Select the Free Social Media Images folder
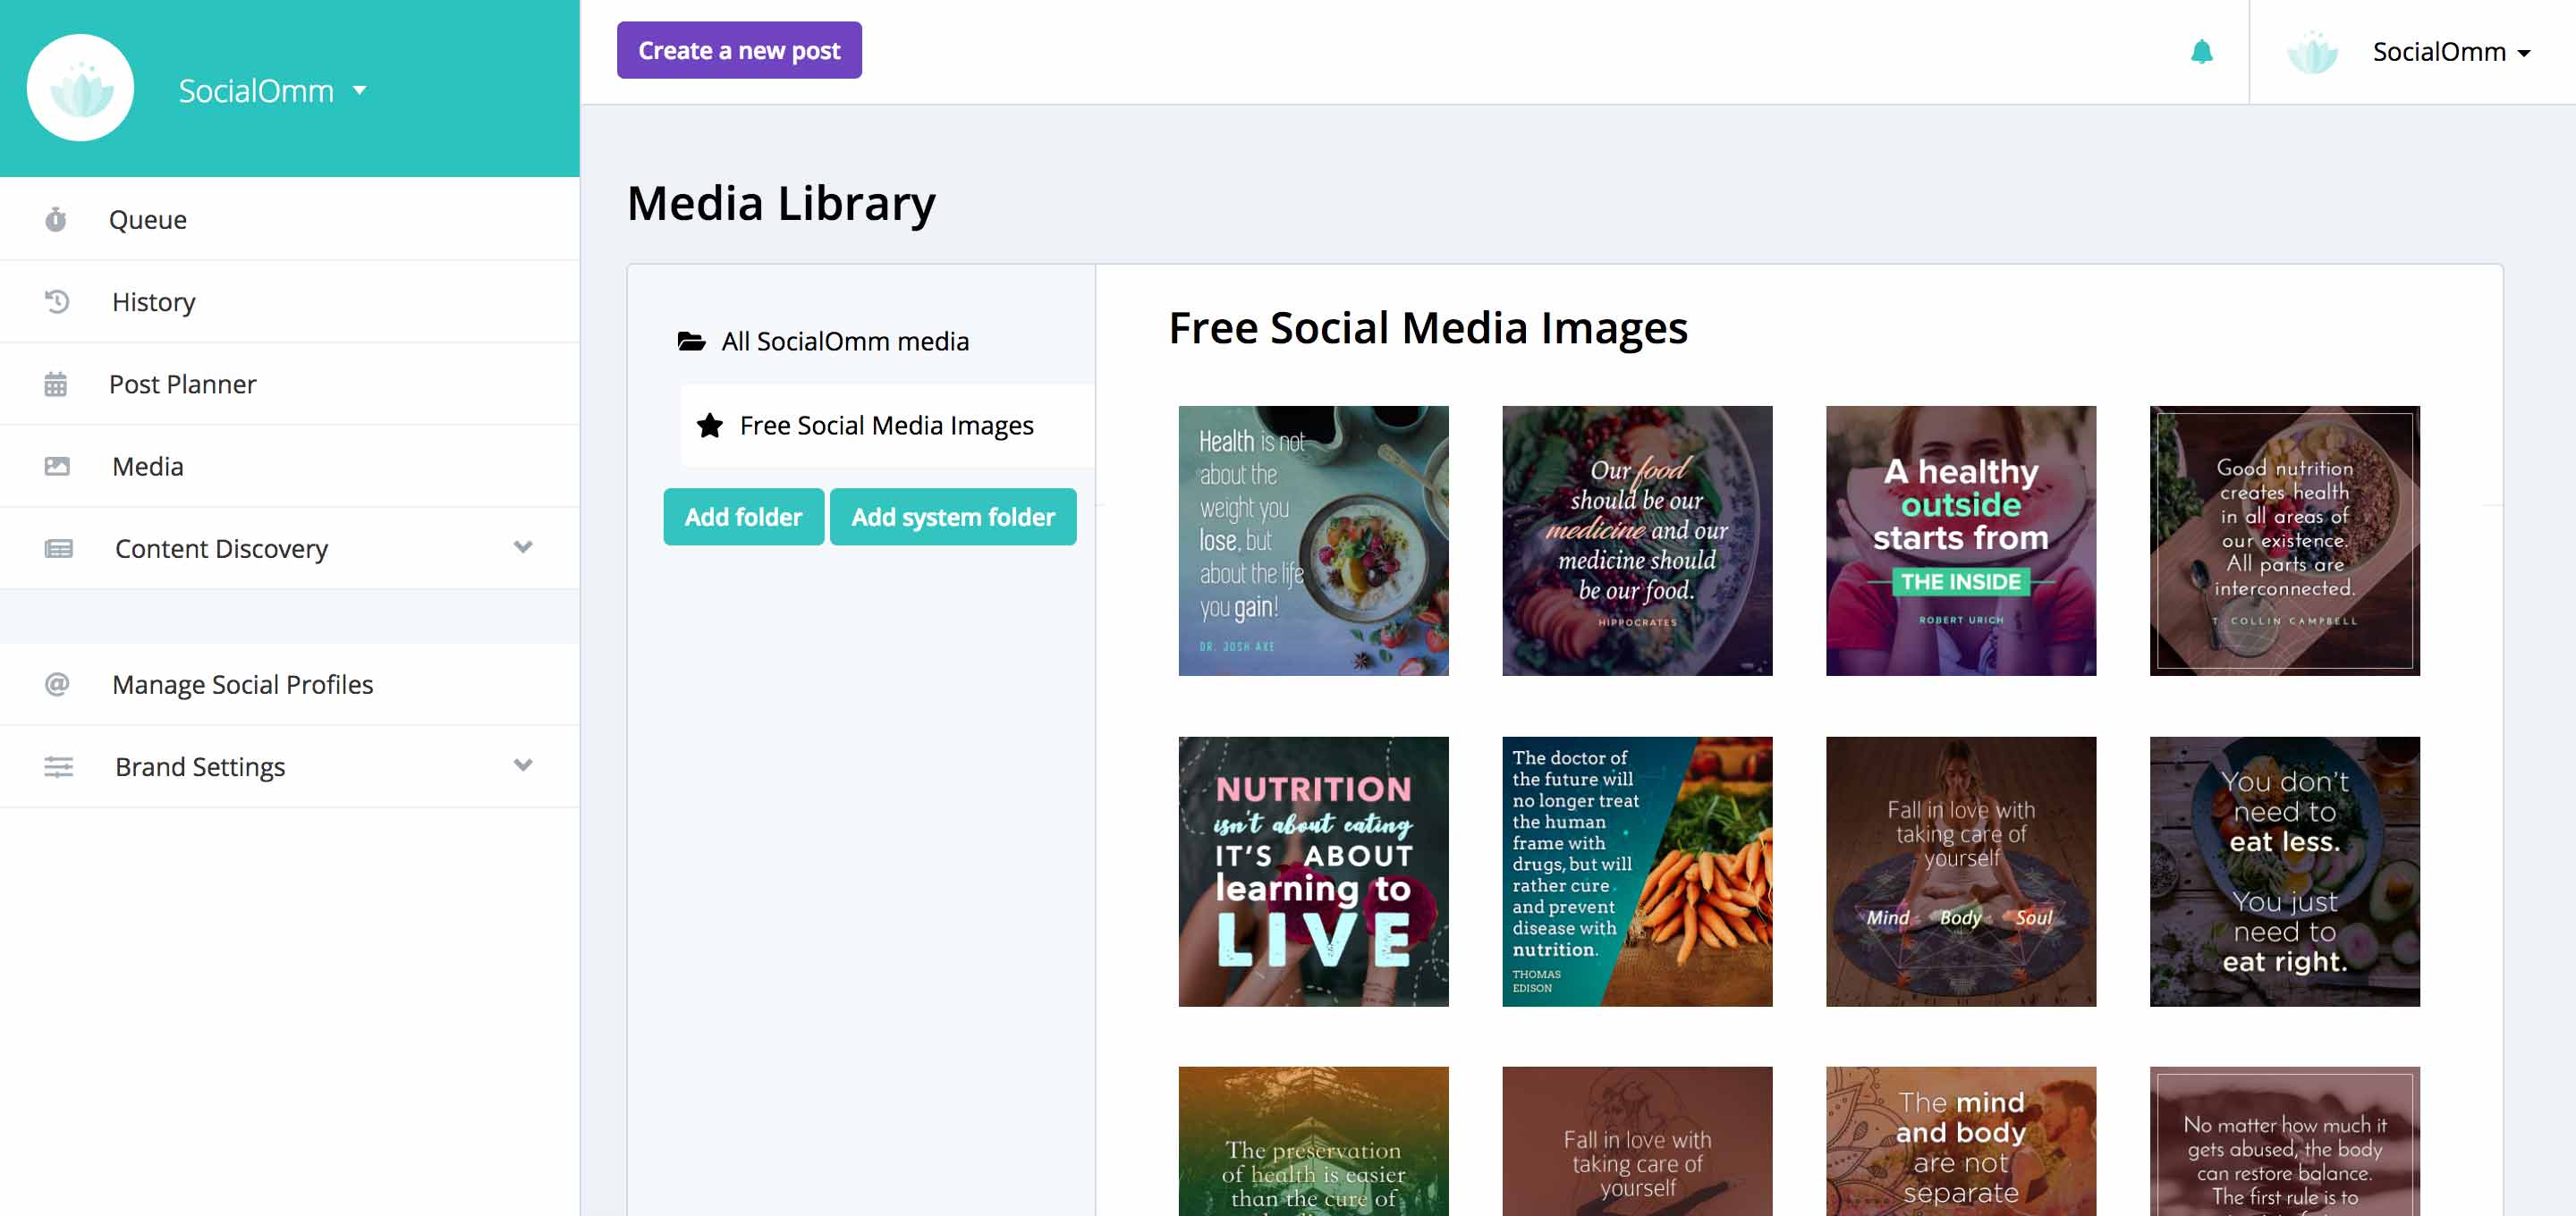2576x1216 pixels. pos(885,426)
